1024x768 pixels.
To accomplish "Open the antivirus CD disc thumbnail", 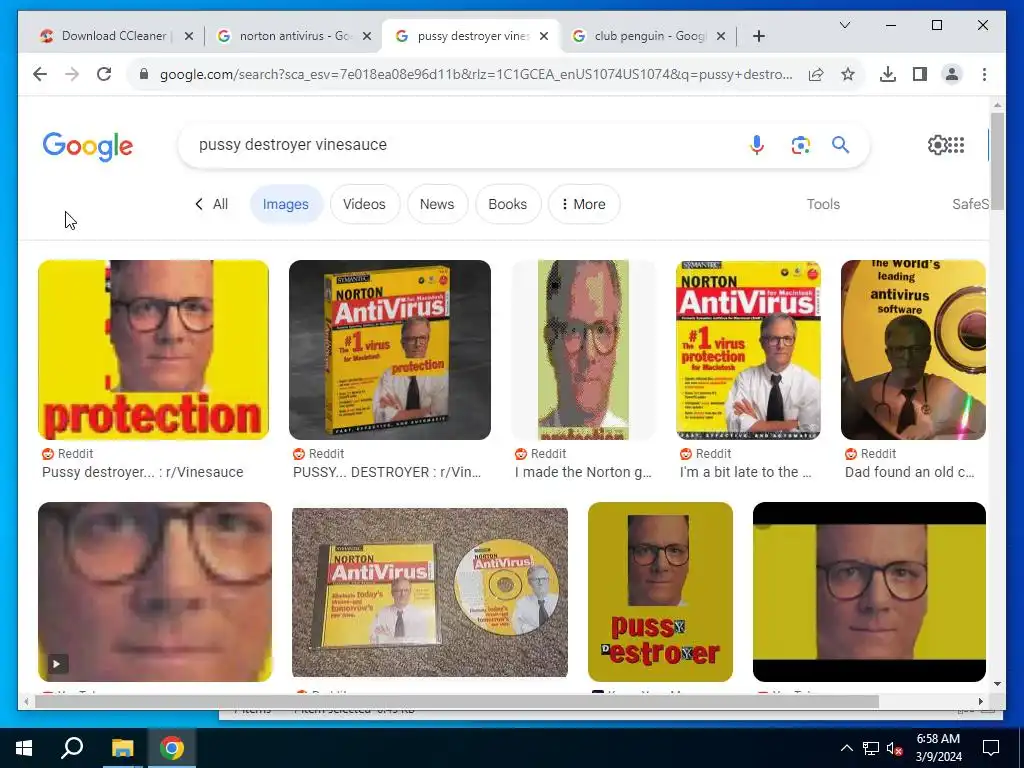I will (913, 350).
